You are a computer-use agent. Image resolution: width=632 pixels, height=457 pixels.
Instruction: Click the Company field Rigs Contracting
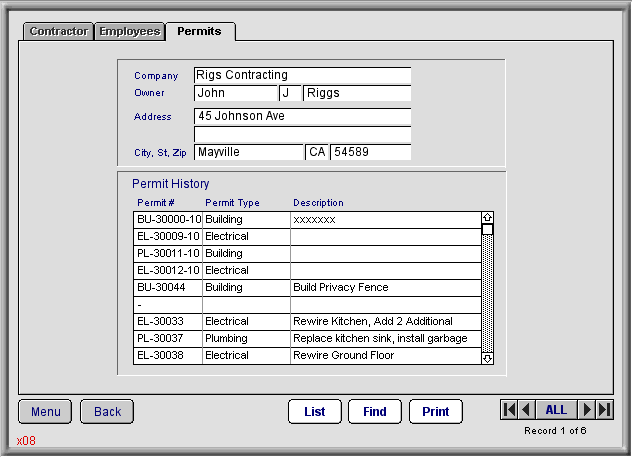point(302,75)
